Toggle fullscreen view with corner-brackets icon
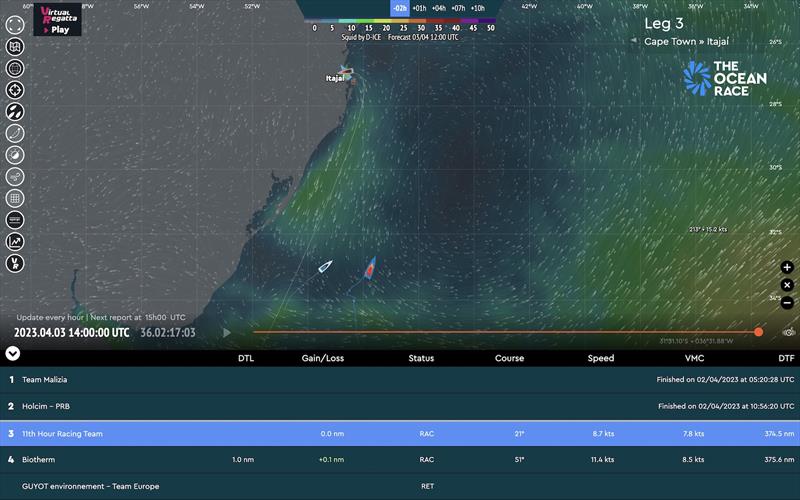Viewport: 800px width, 500px height. pyautogui.click(x=15, y=25)
